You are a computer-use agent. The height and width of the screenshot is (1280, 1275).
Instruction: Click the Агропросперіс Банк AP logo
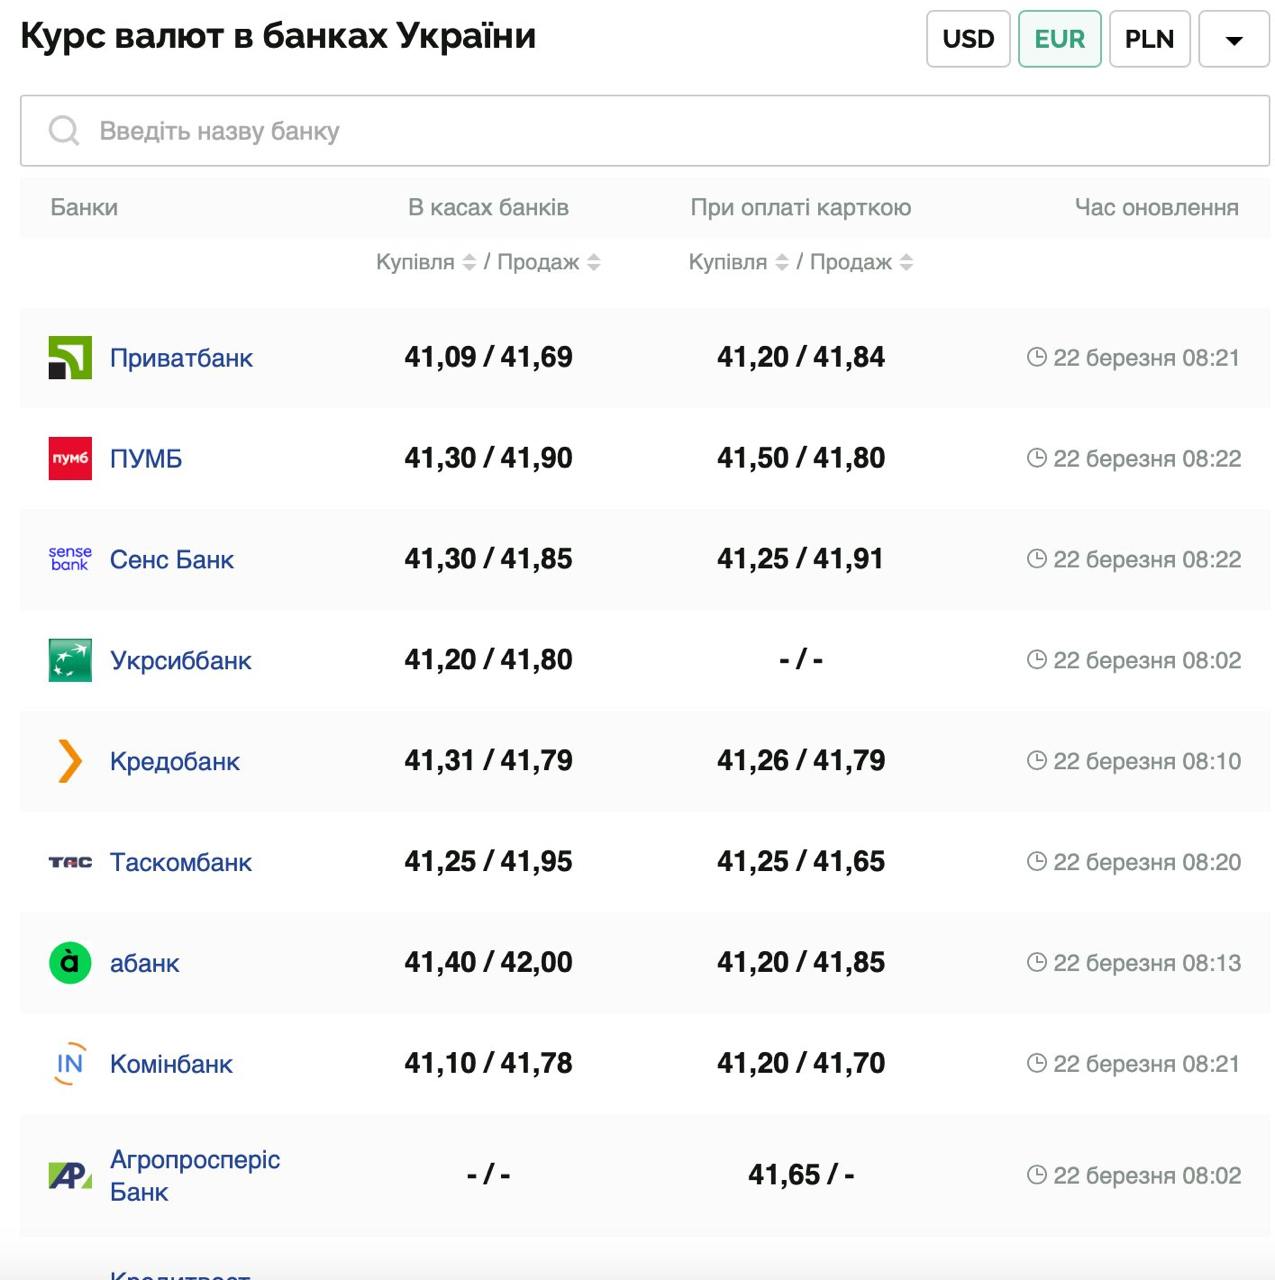[70, 1175]
